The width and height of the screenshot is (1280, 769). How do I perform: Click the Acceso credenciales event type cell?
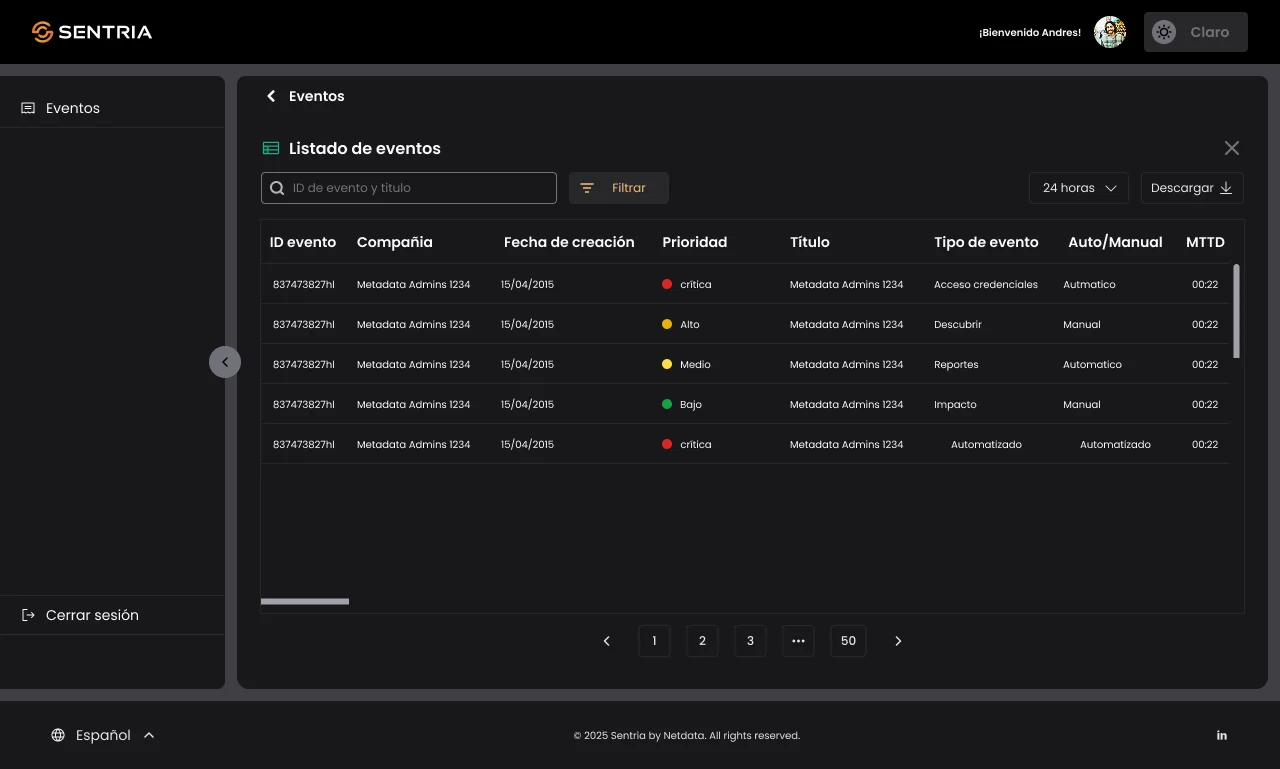click(x=986, y=284)
